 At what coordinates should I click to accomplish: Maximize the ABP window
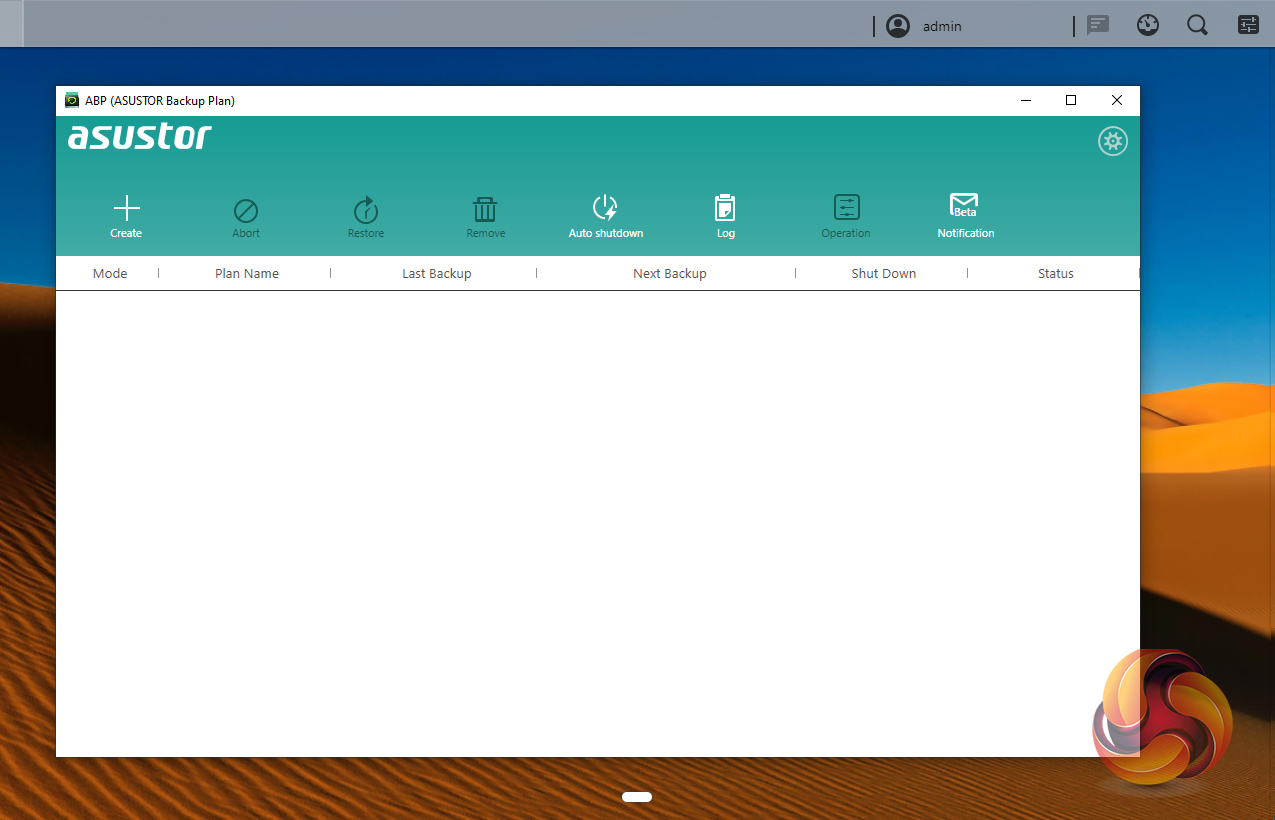pyautogui.click(x=1071, y=100)
